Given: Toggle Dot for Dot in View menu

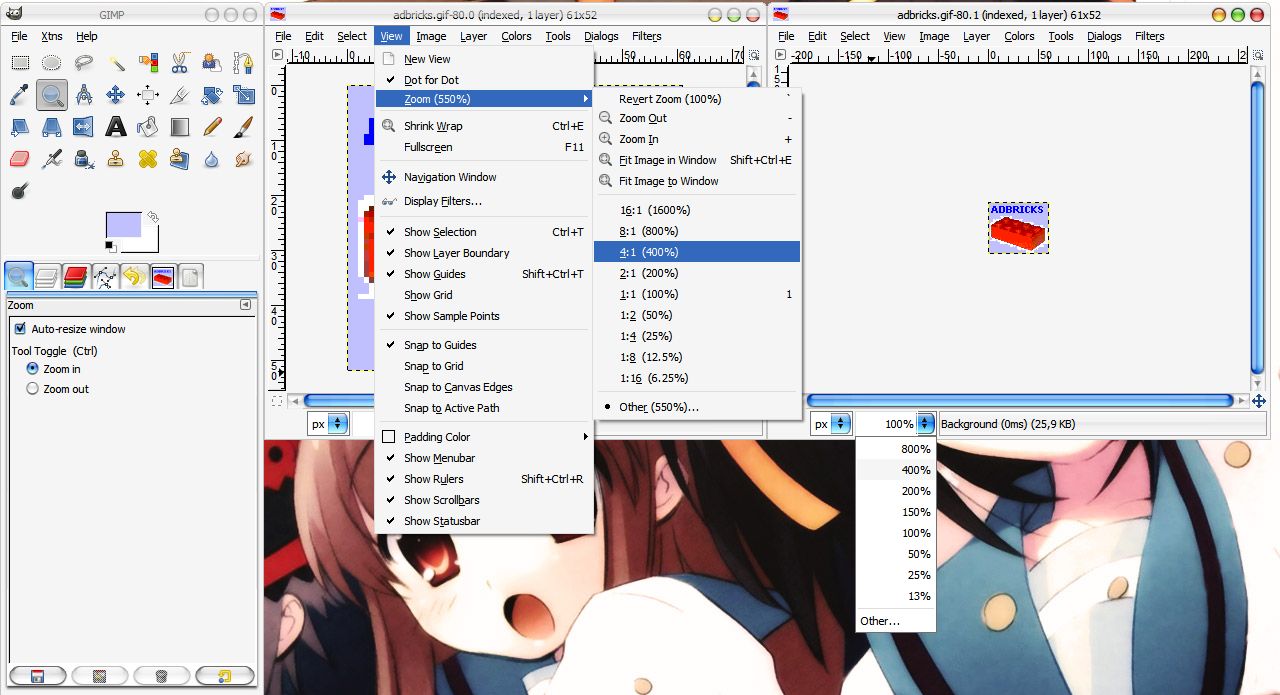Looking at the screenshot, I should coord(484,80).
